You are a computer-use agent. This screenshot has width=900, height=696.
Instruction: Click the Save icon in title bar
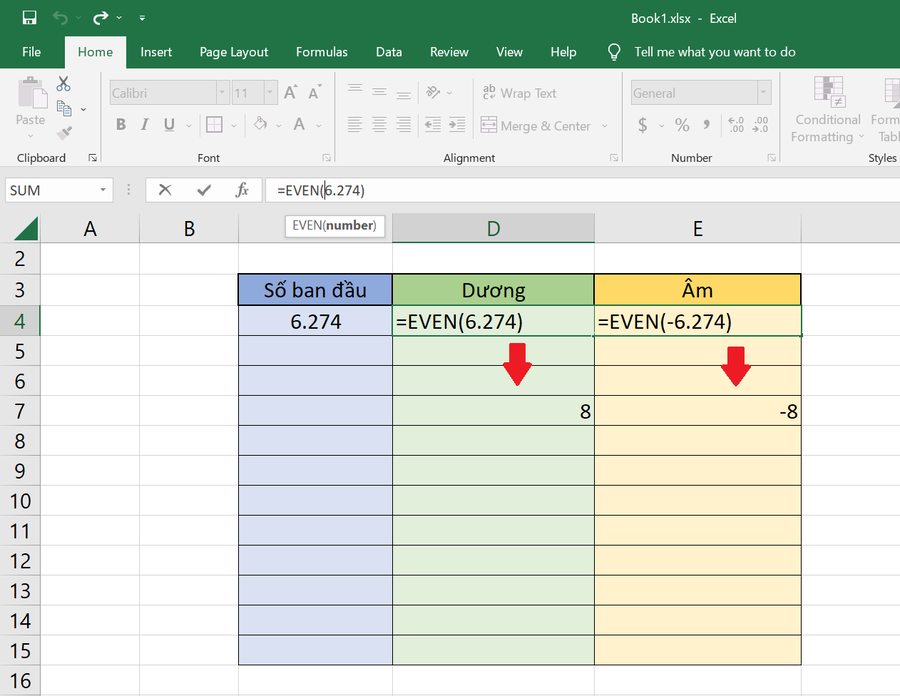click(x=29, y=18)
